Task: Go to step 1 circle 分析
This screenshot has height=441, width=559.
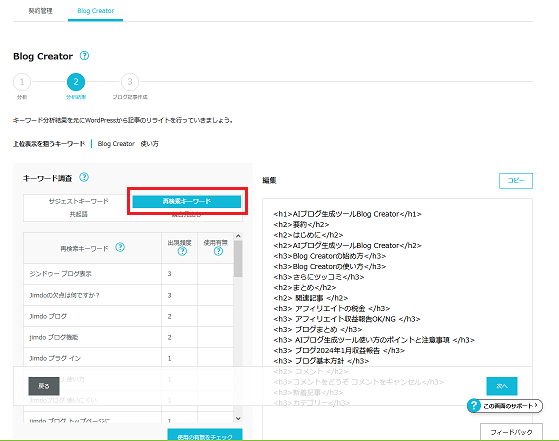Action: coord(22,82)
